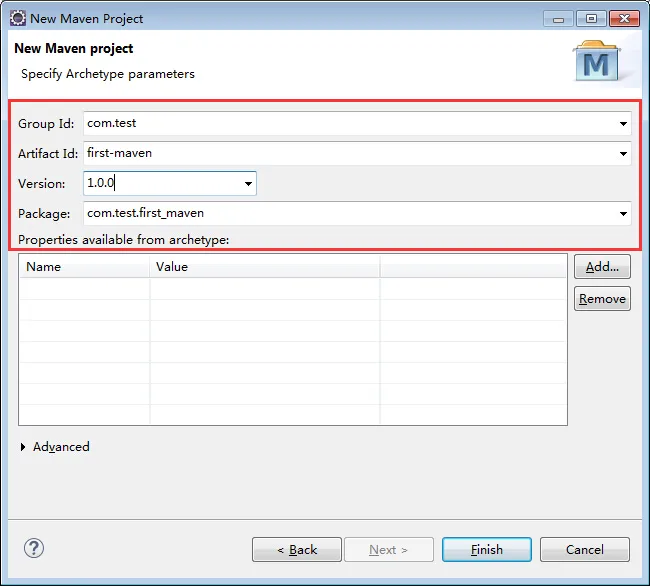
Task: Open the Group Id dropdown arrow
Action: coord(623,123)
